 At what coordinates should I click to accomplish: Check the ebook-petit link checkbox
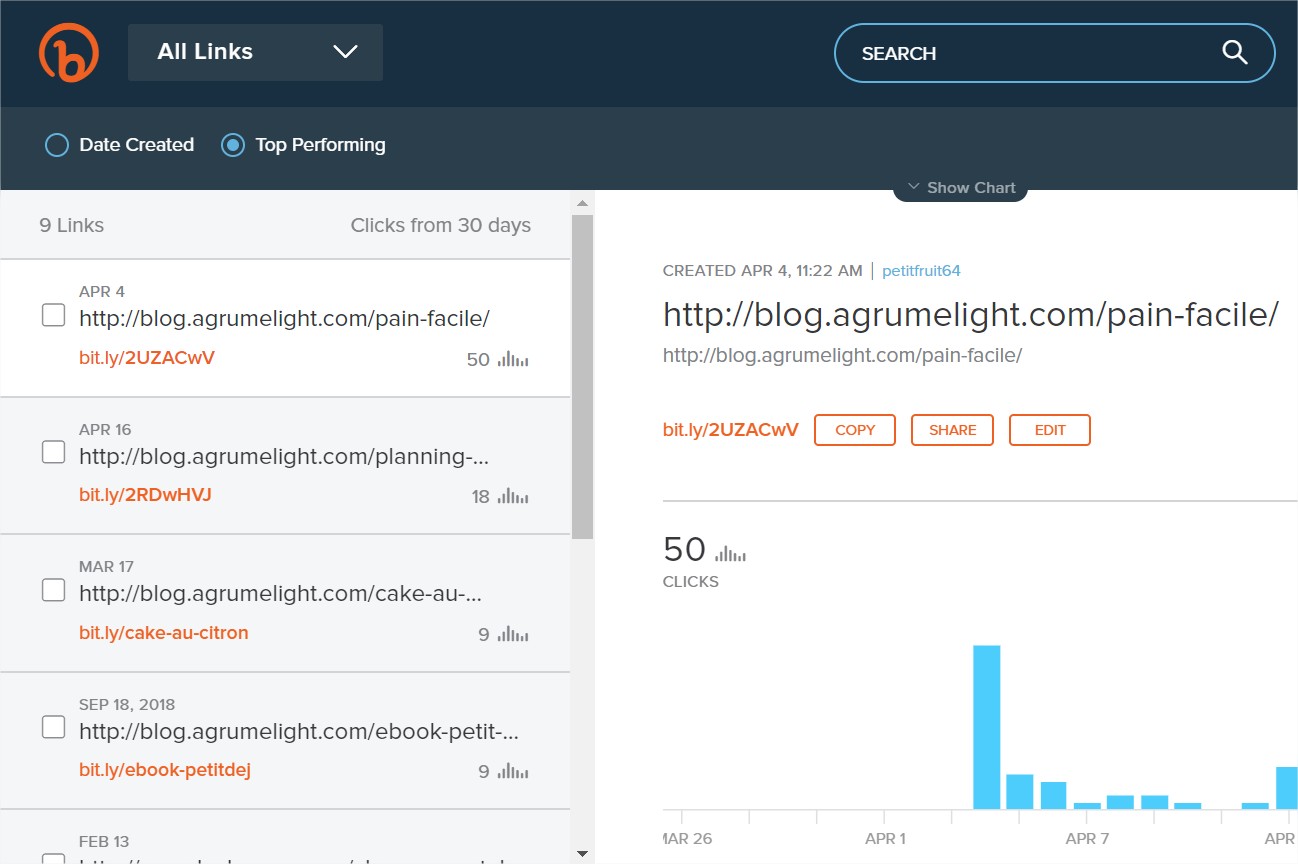click(x=53, y=727)
